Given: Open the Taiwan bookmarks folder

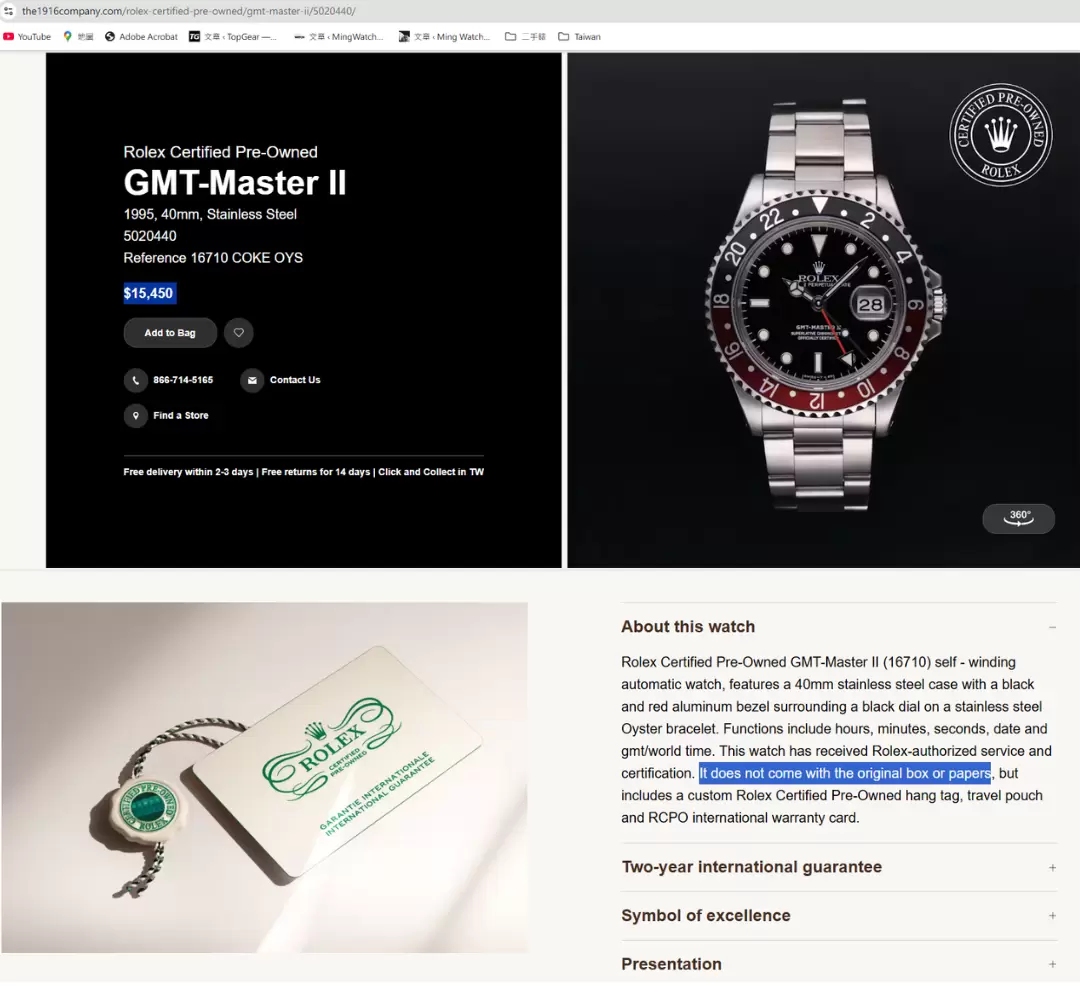Looking at the screenshot, I should (x=579, y=36).
